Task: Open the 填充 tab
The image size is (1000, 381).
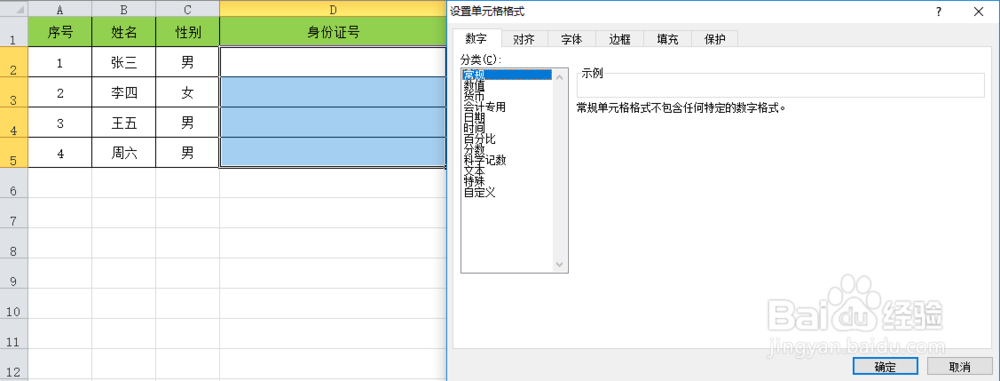Action: click(667, 39)
